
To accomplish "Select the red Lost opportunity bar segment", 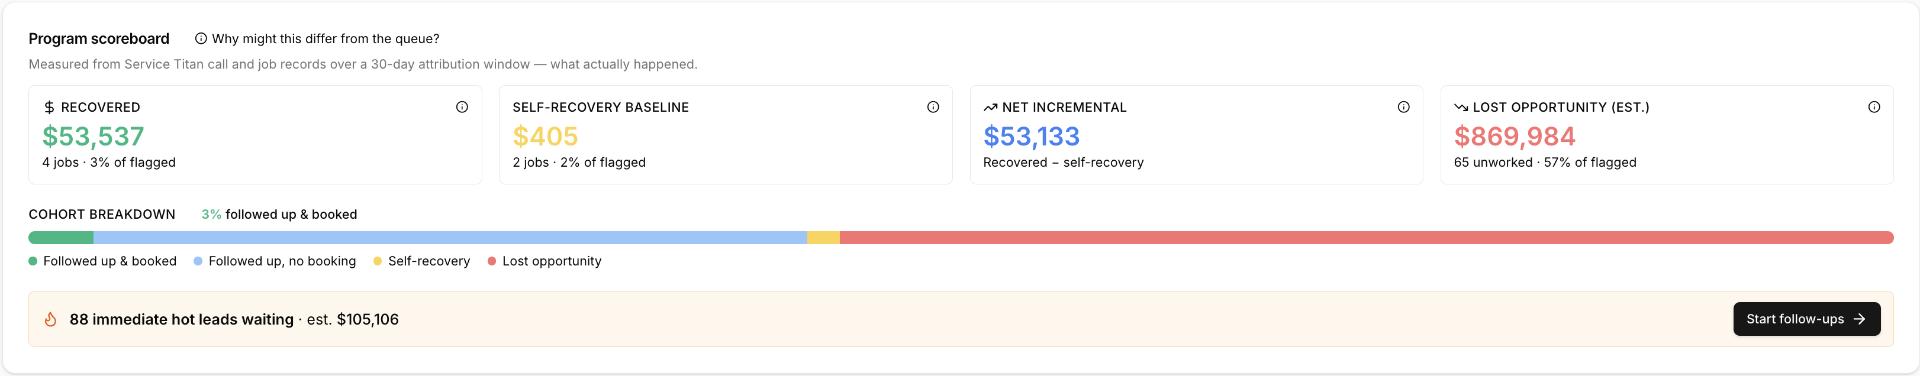I will pos(1367,238).
